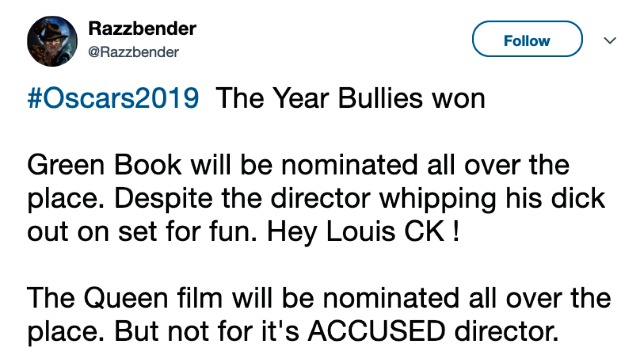The image size is (640, 363).
Task: Click "But not for it's" phrase
Action: [x=207, y=331]
